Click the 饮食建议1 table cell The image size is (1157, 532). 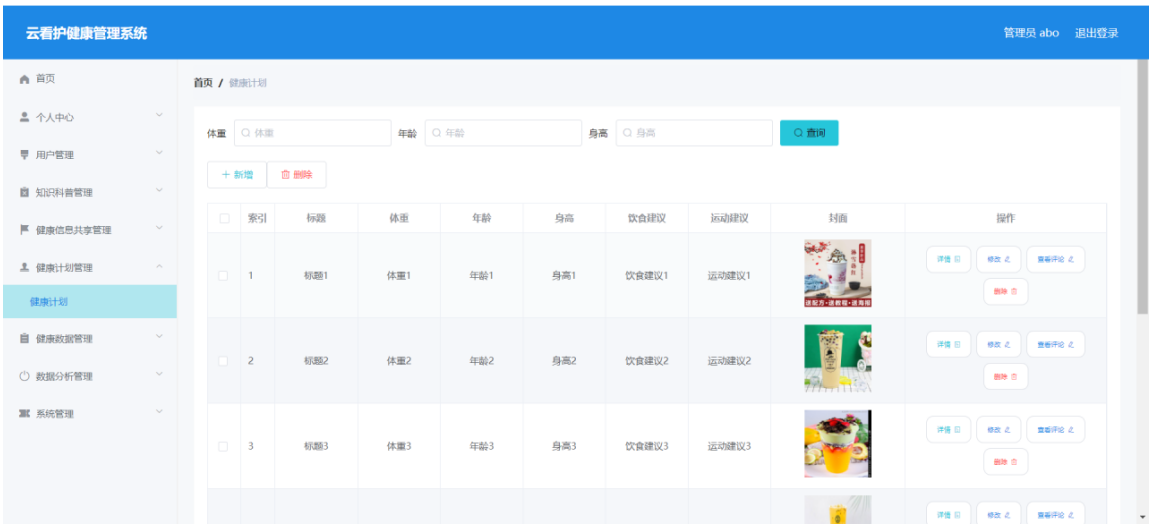pos(646,275)
